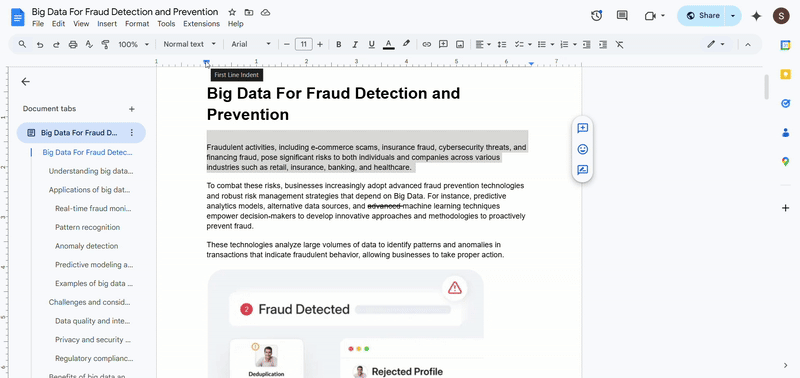Start a video call with the camera icon
This screenshot has height=378, width=800.
[650, 16]
